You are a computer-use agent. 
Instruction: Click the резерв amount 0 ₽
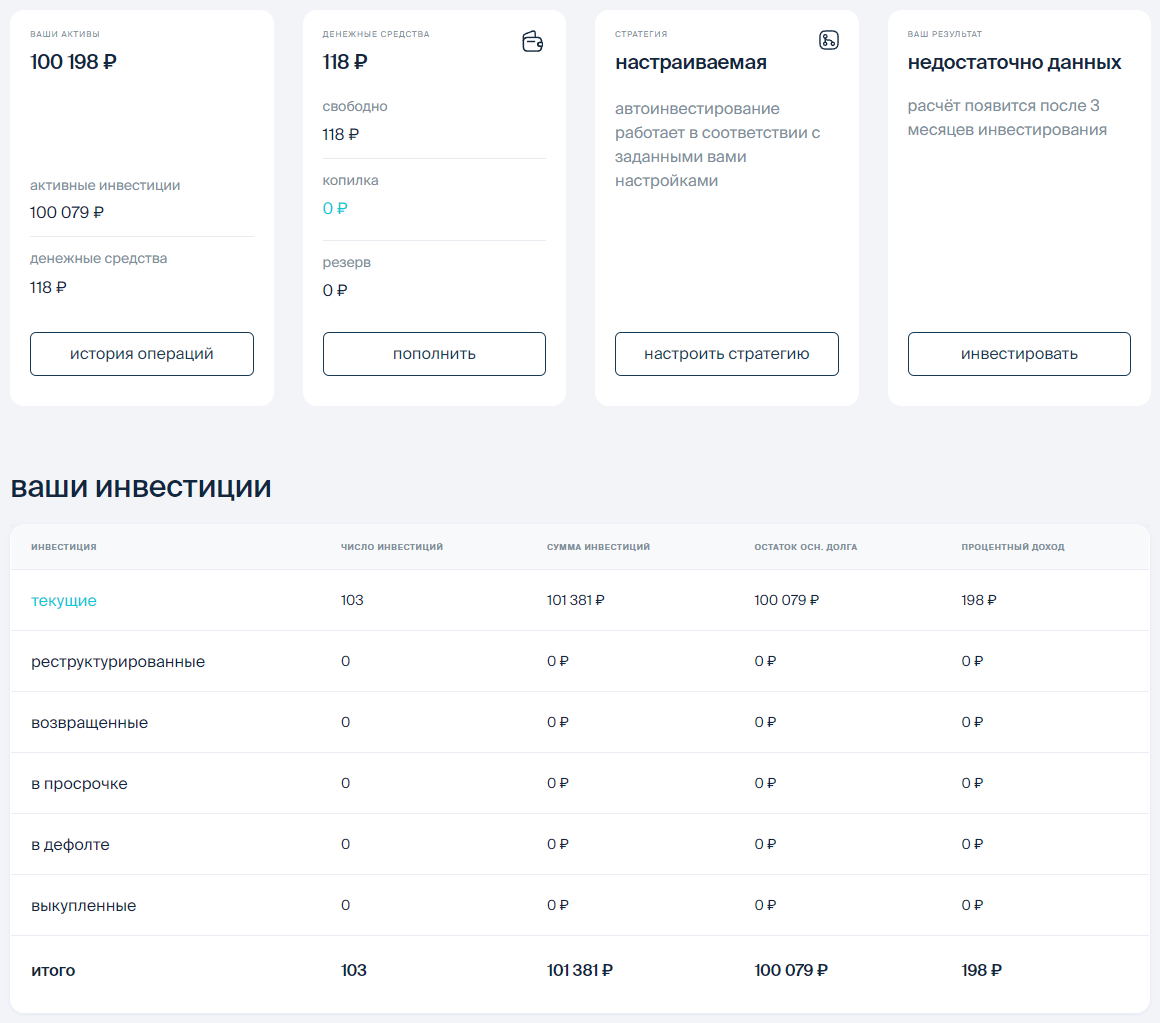(335, 290)
